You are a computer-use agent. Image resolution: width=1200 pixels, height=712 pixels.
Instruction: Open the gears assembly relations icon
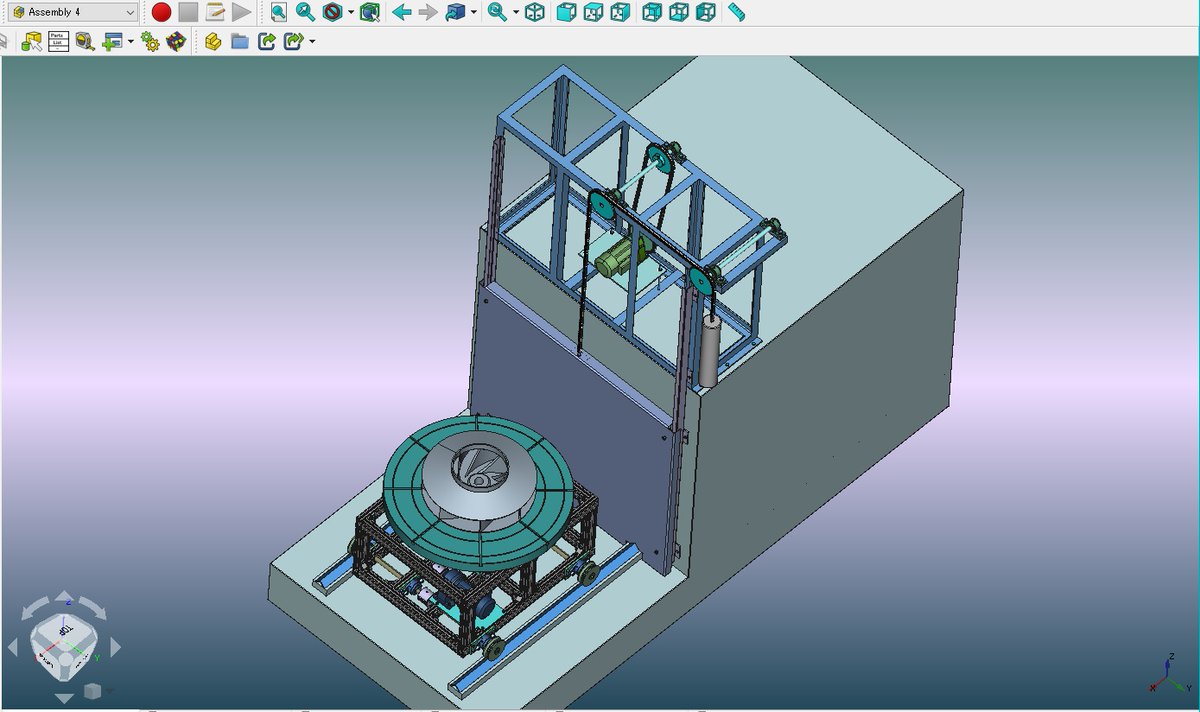tap(150, 41)
